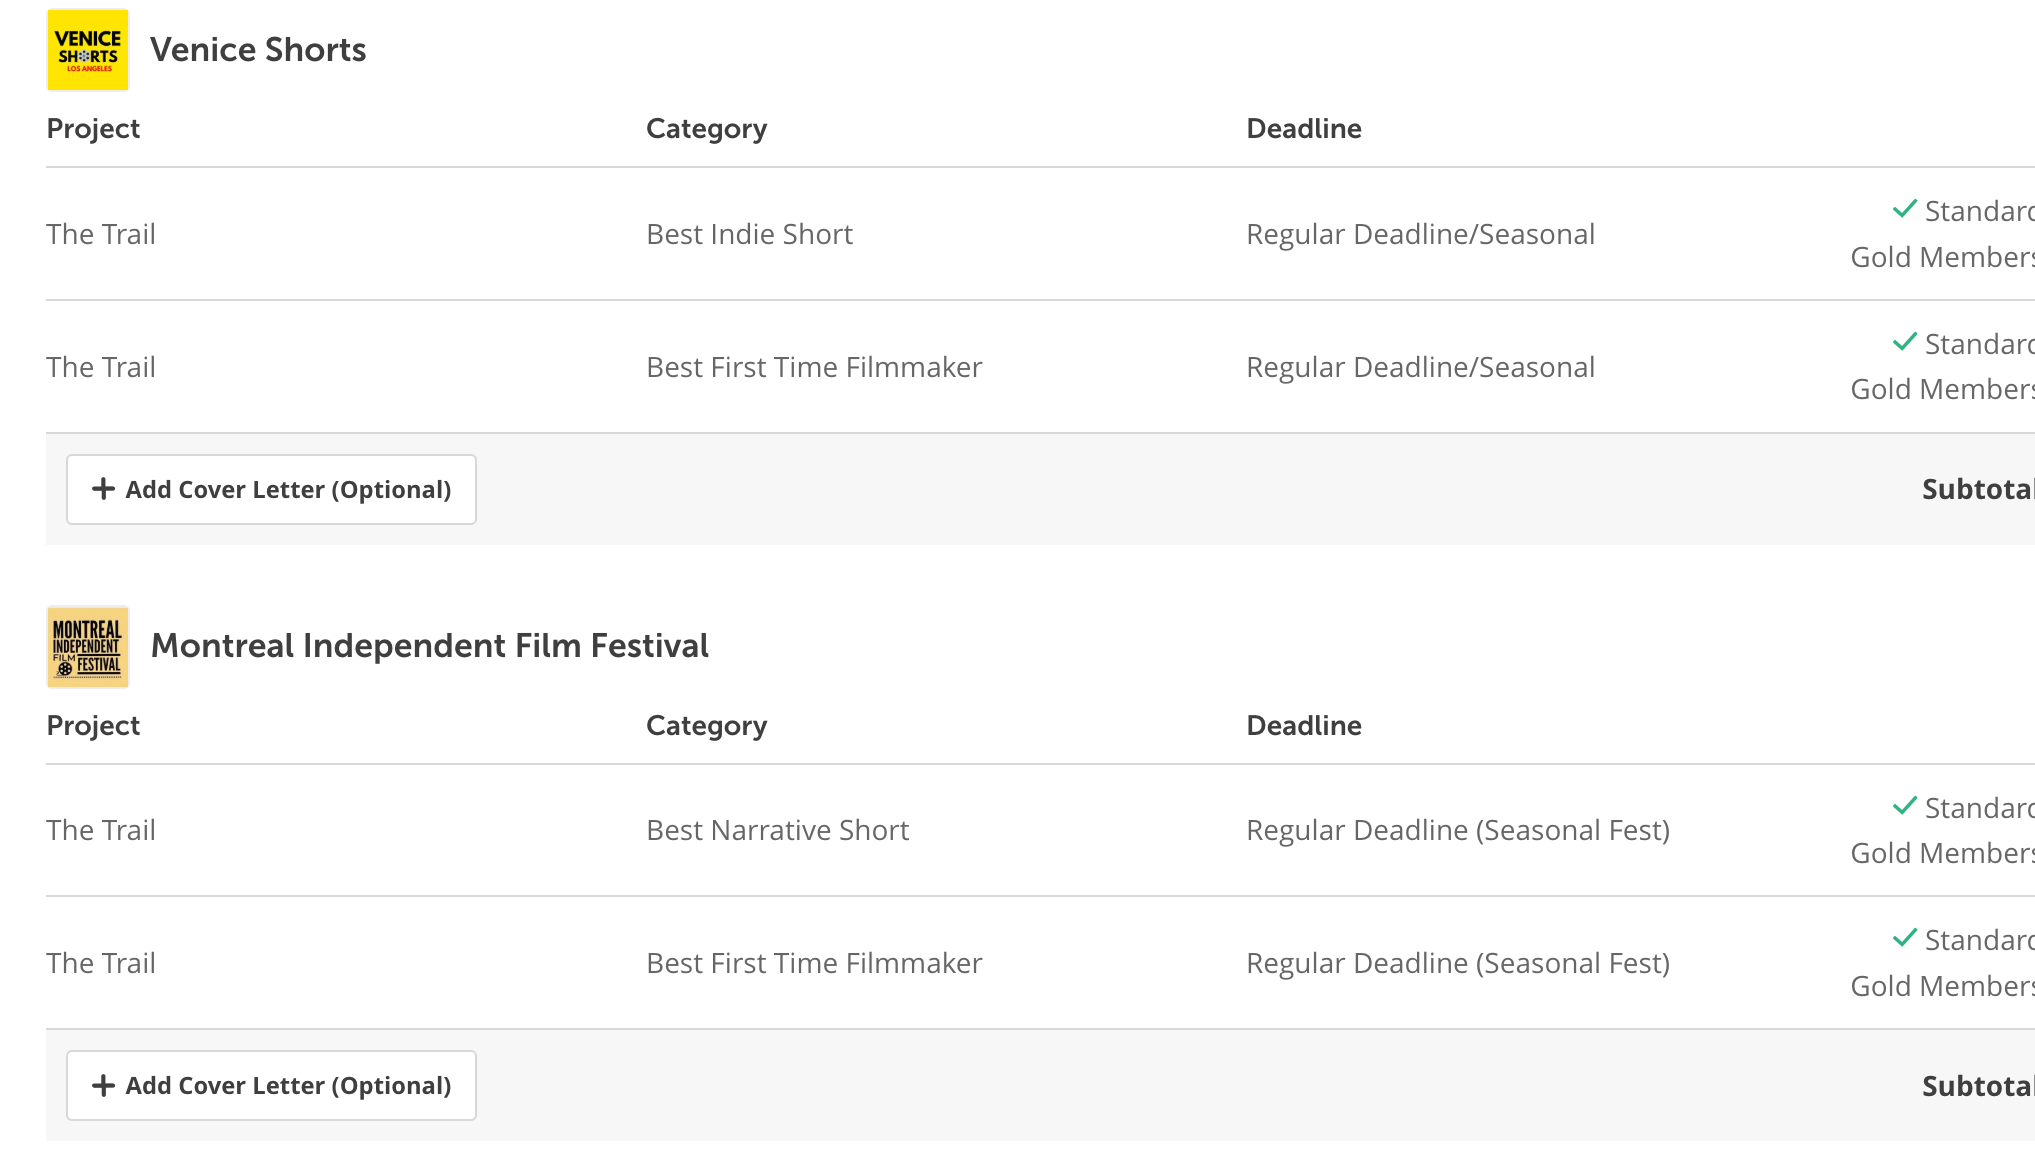The image size is (2035, 1150).
Task: Click plus icon in Venice Shorts cover letter button
Action: (103, 489)
